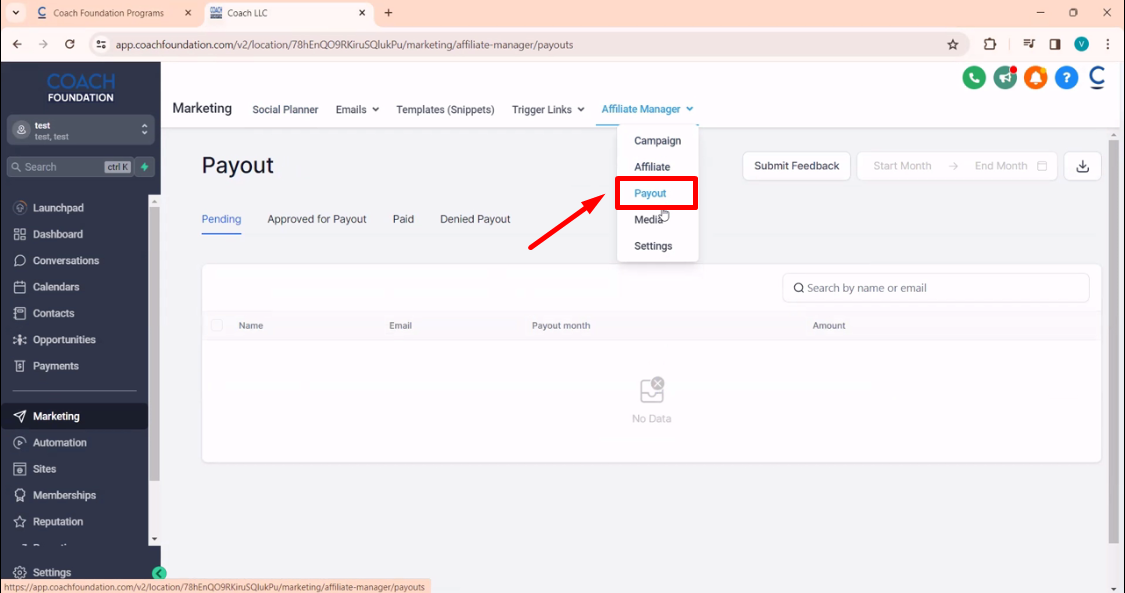Click the Amount column header

(x=829, y=326)
